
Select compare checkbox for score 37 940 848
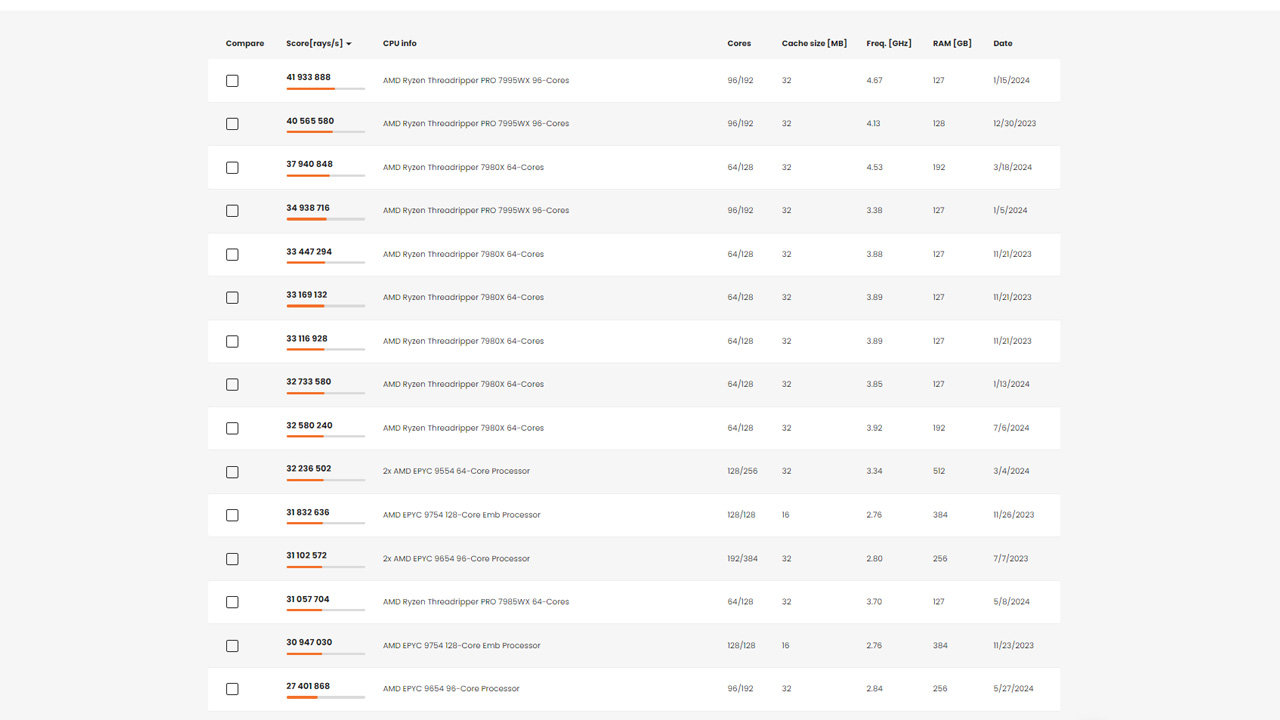click(x=232, y=168)
